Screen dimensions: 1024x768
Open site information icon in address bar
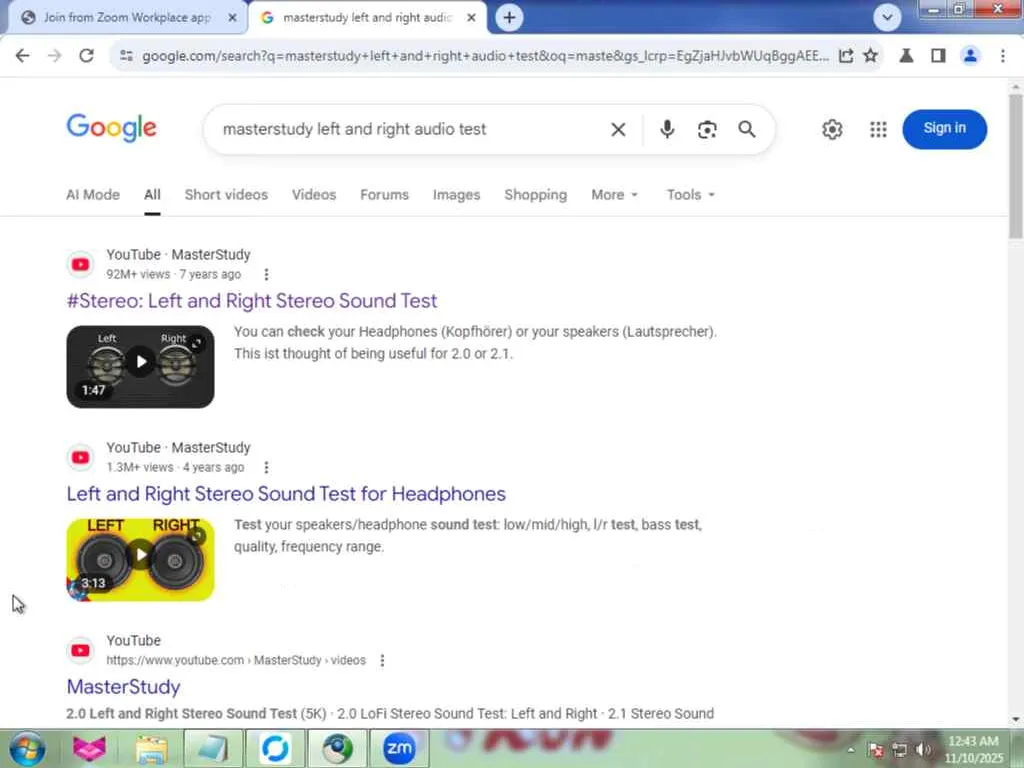pos(127,56)
